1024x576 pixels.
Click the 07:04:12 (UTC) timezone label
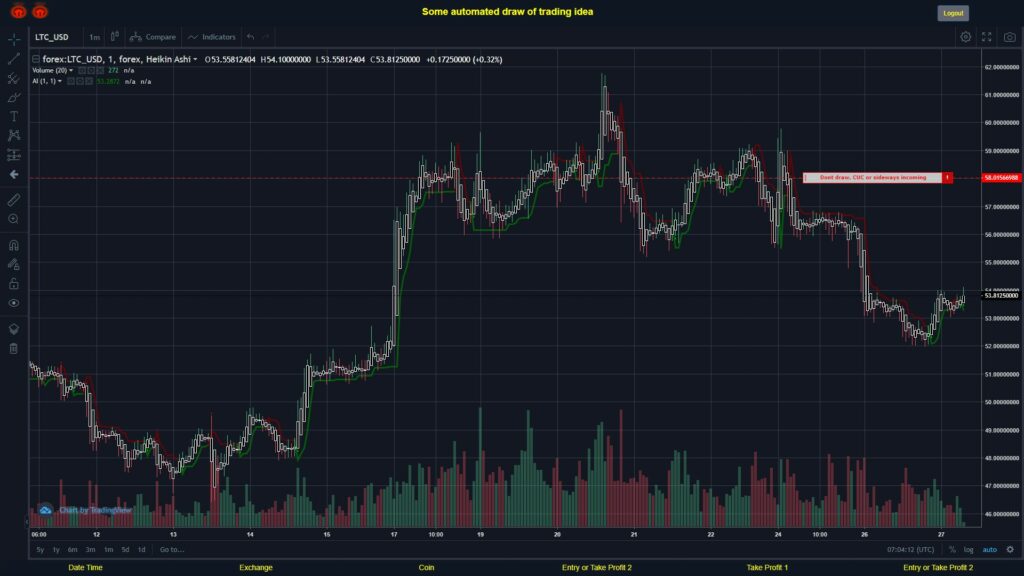[910, 549]
